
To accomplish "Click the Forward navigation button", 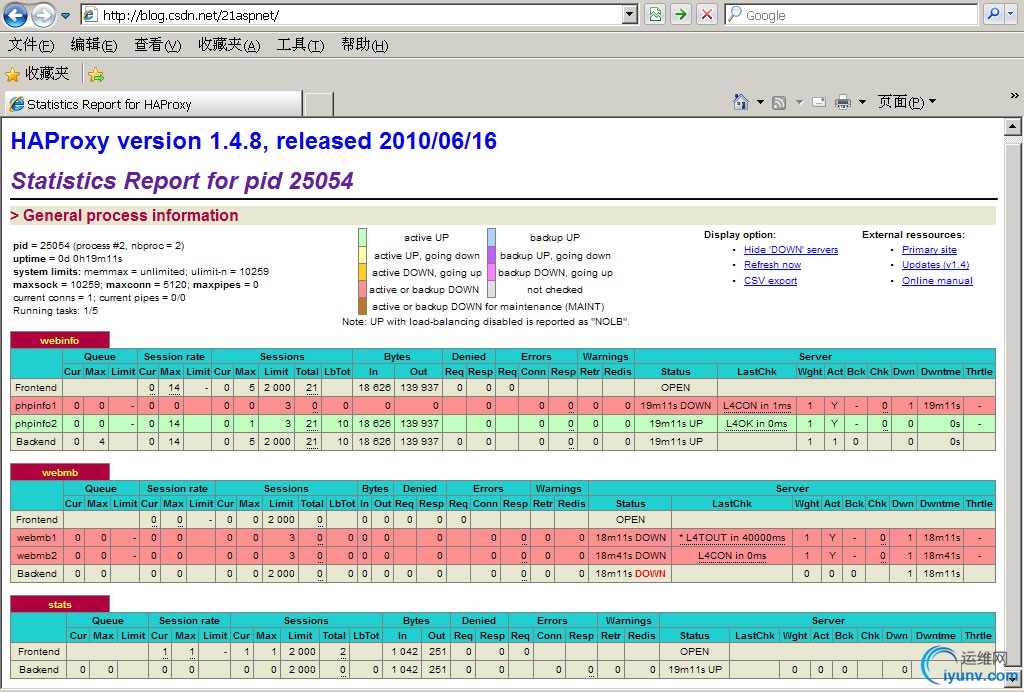I will tap(43, 15).
